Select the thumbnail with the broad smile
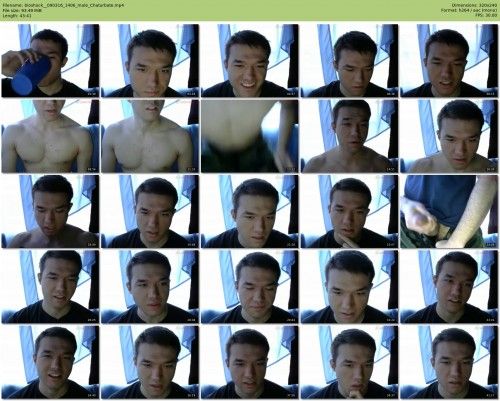The image size is (500, 401). pos(250,61)
